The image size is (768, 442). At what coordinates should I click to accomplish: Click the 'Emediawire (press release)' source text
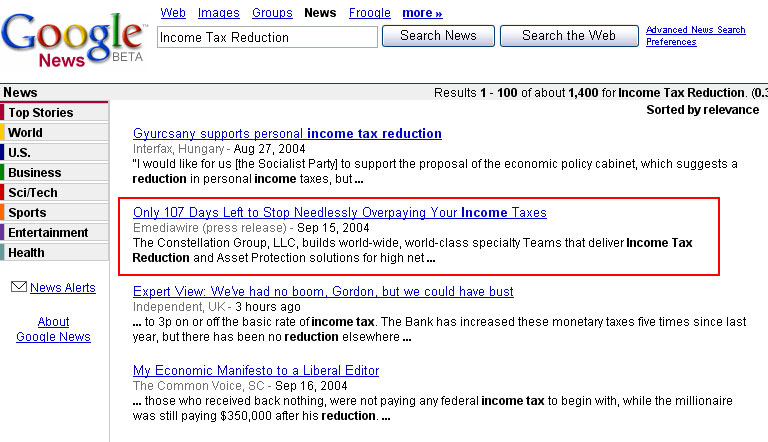click(210, 228)
